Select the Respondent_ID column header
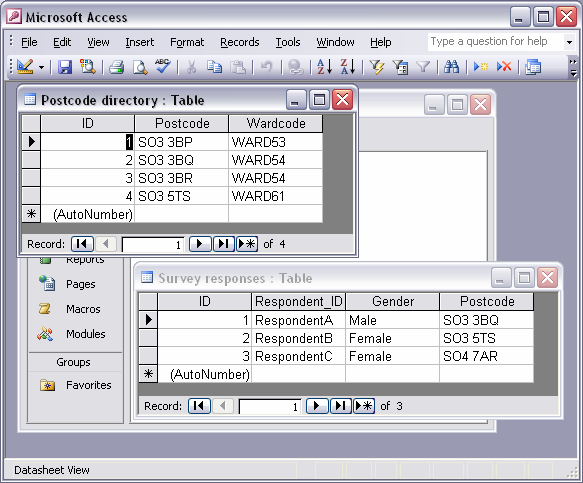 click(x=299, y=301)
